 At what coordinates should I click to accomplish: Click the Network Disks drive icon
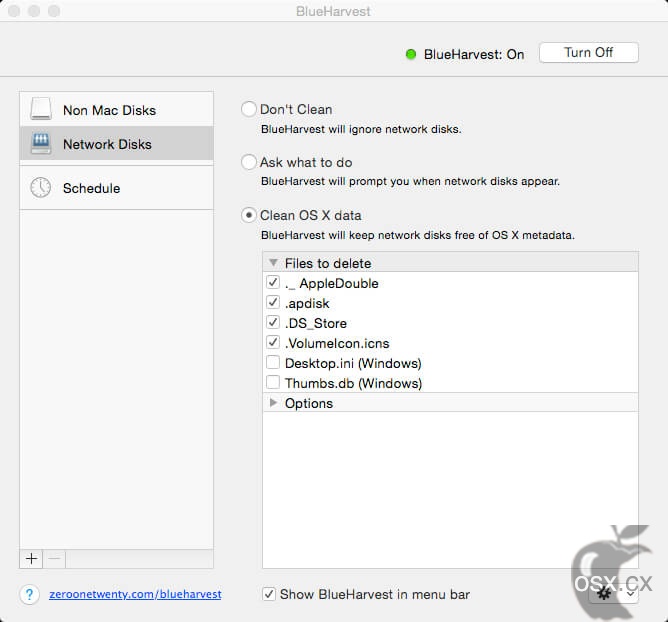pyautogui.click(x=41, y=144)
